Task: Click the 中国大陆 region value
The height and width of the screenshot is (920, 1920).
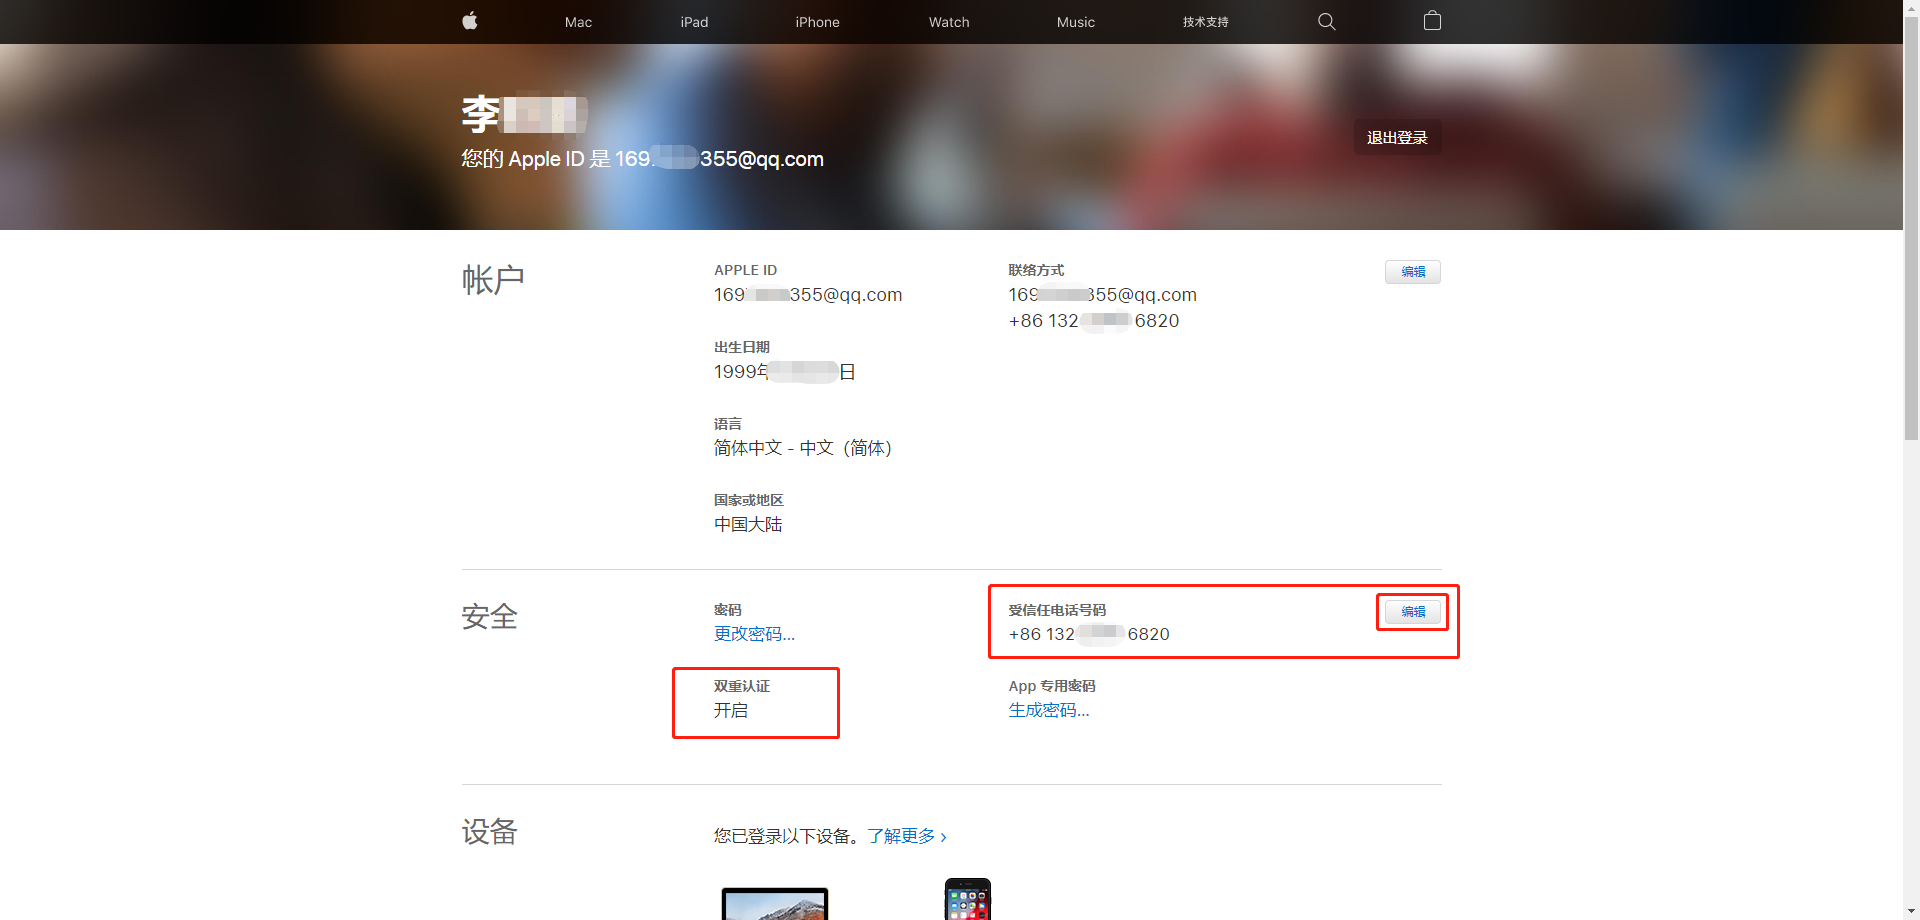Action: click(x=748, y=525)
